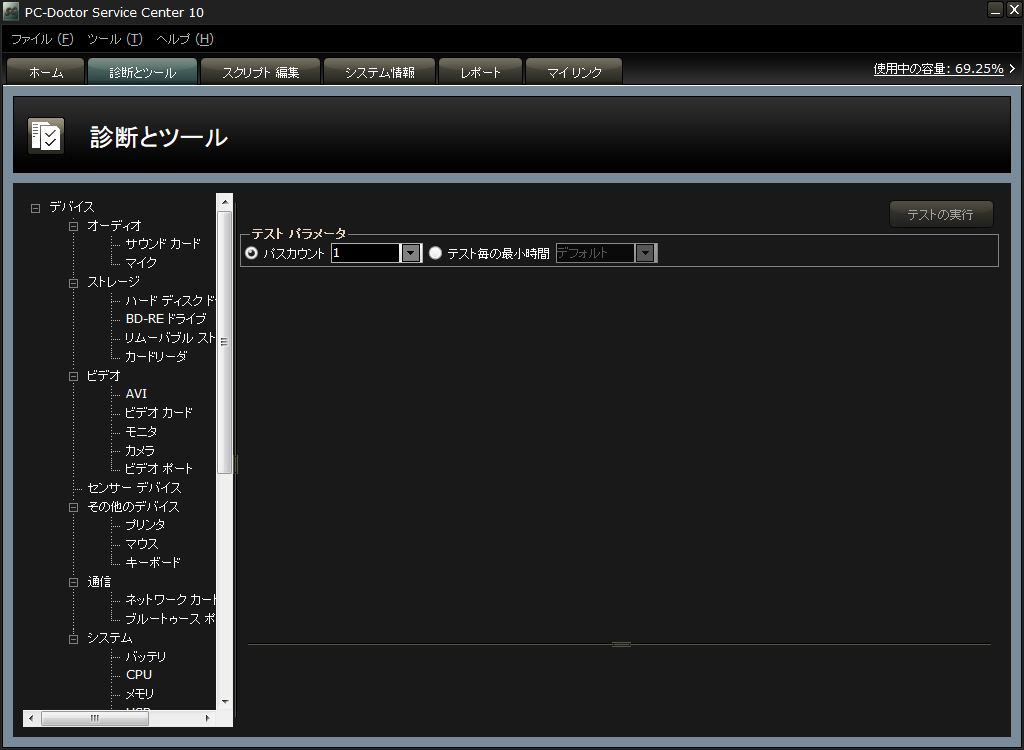The image size is (1024, 750).
Task: Click the horizontal splitter handle below parameters
Action: pos(621,644)
